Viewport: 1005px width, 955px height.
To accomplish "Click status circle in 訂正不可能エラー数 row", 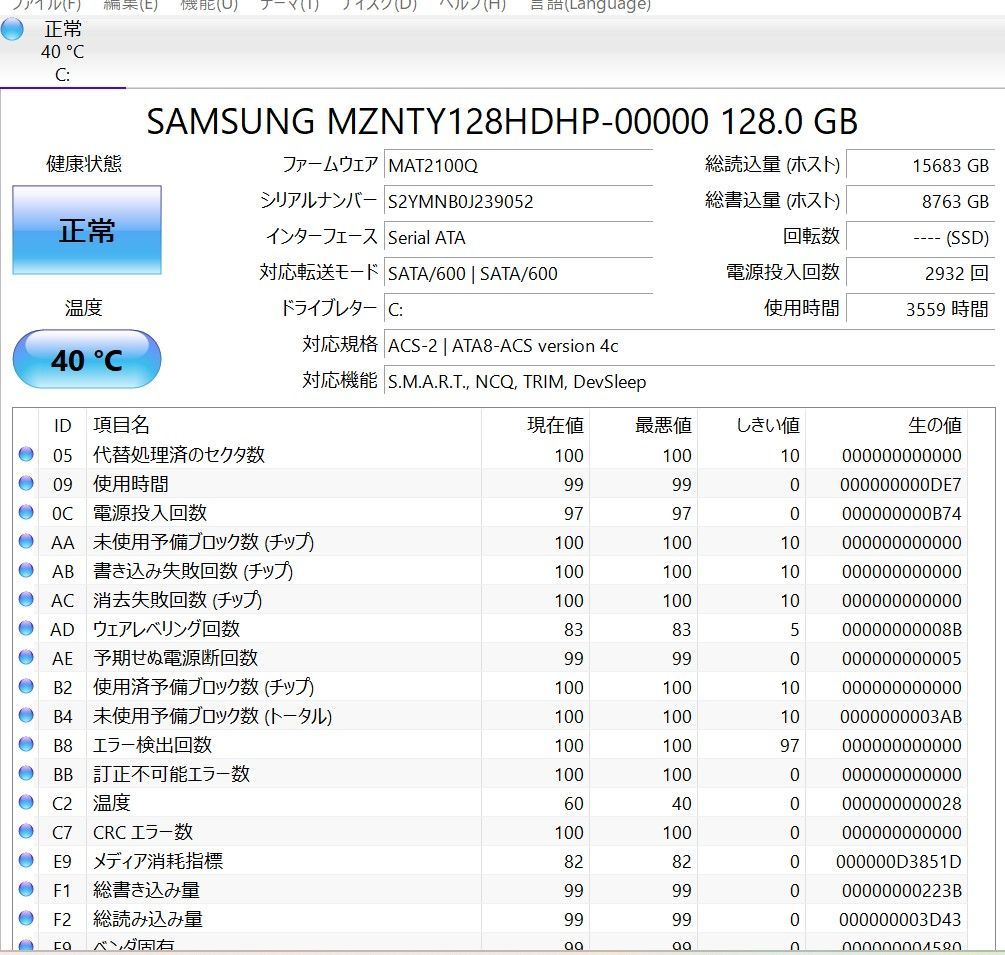I will pos(26,774).
